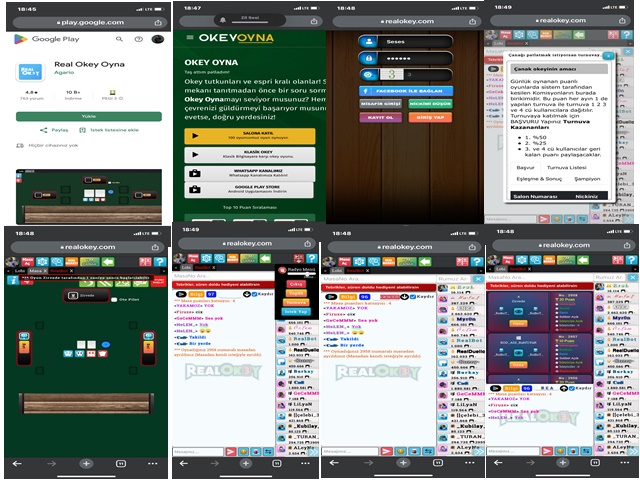
Task: Open browser three-dots menu below game table
Action: coord(153,464)
